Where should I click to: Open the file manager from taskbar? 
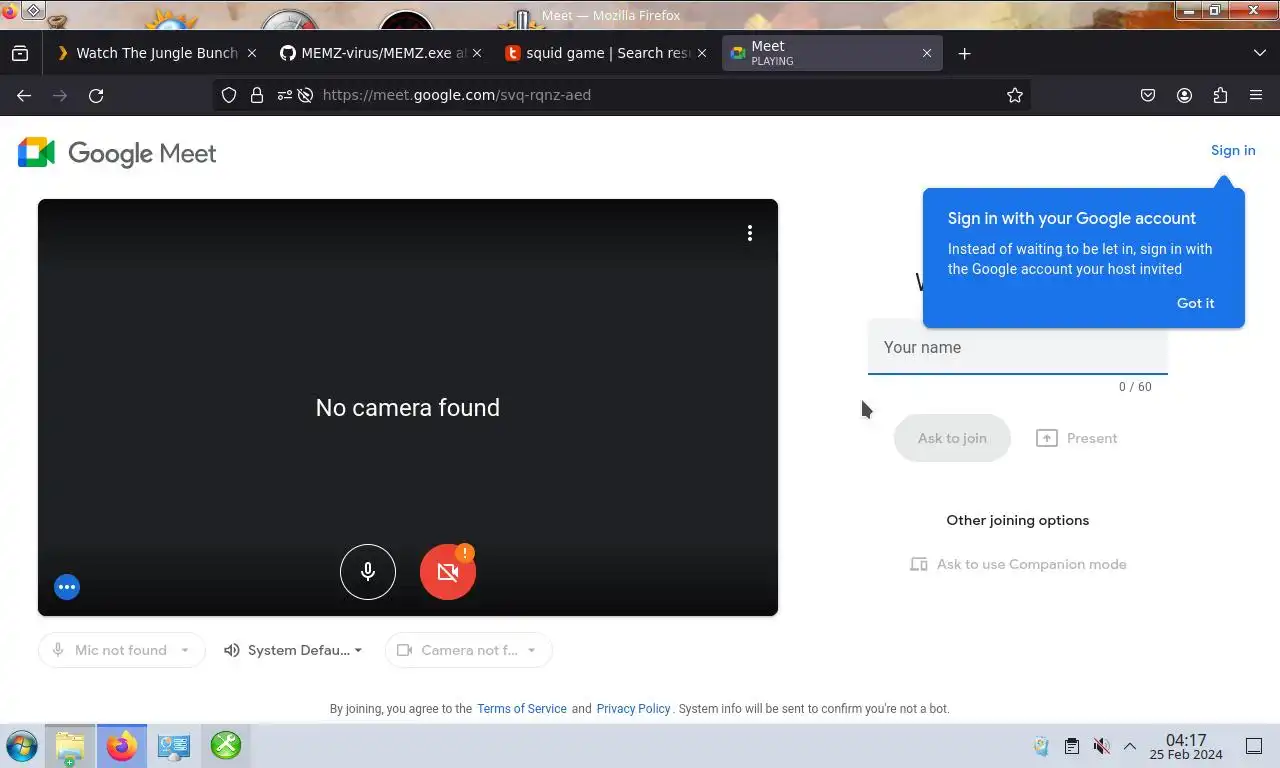pos(70,746)
